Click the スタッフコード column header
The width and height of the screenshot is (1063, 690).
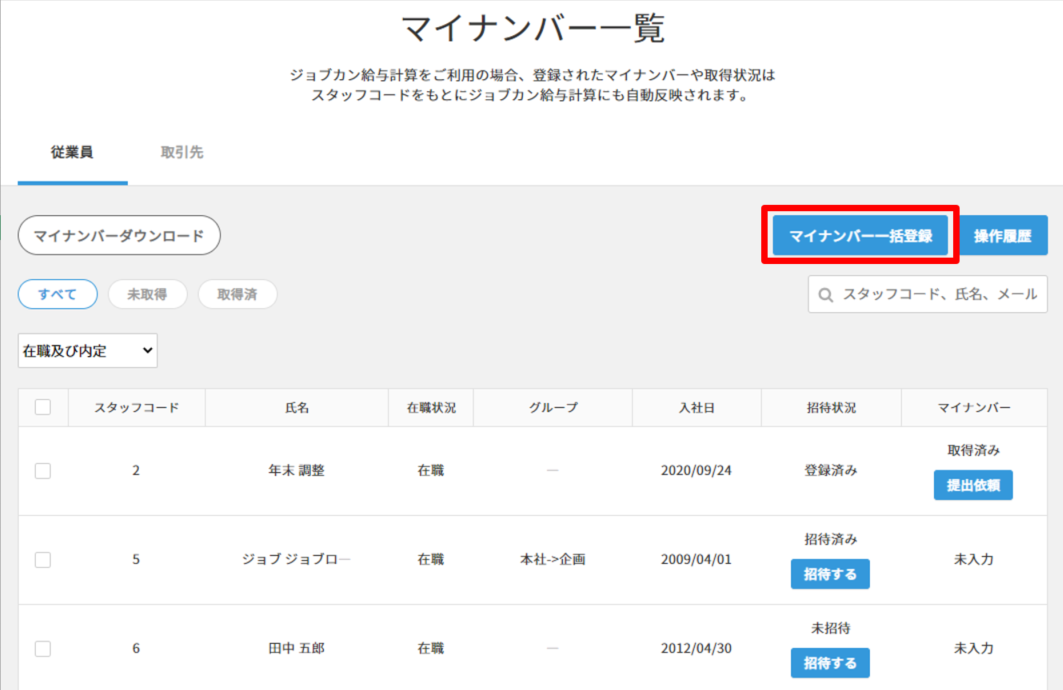[x=136, y=408]
